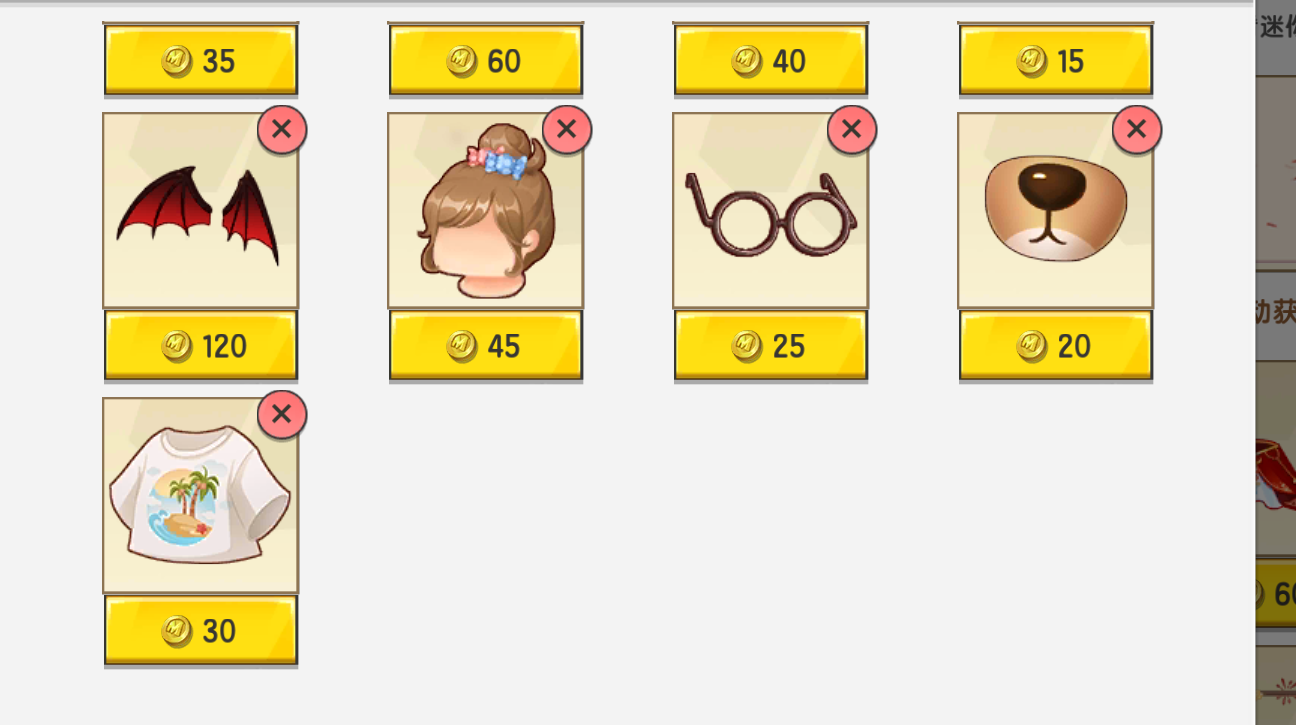
Task: Remove the round glasses with X icon
Action: [852, 129]
